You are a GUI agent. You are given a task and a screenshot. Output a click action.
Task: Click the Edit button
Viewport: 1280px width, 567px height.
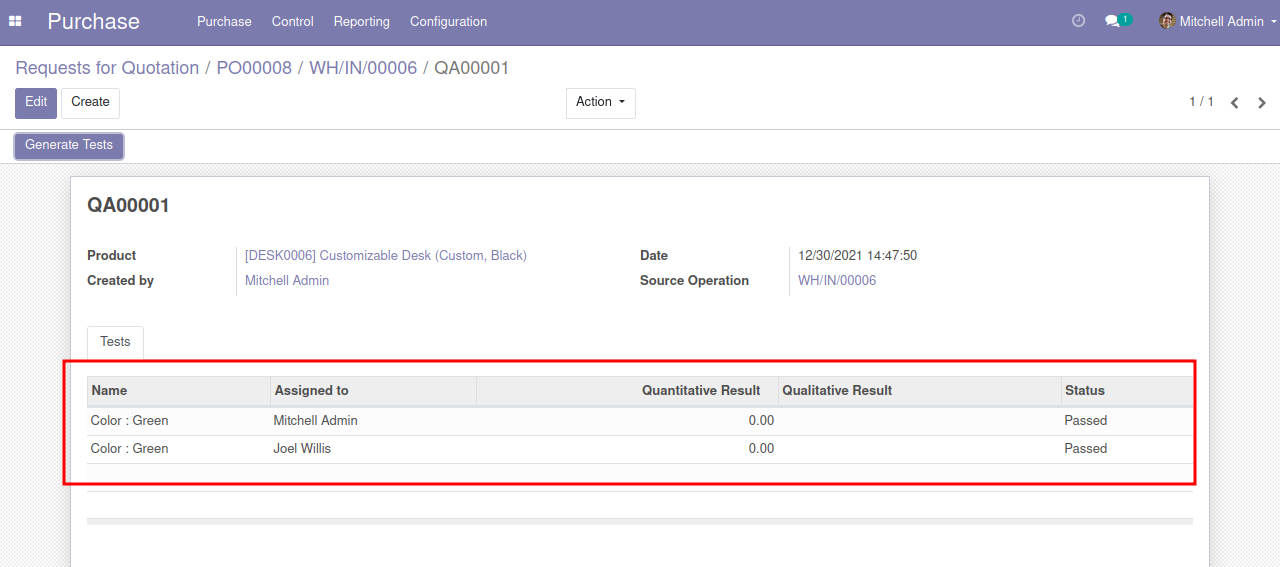click(x=36, y=103)
